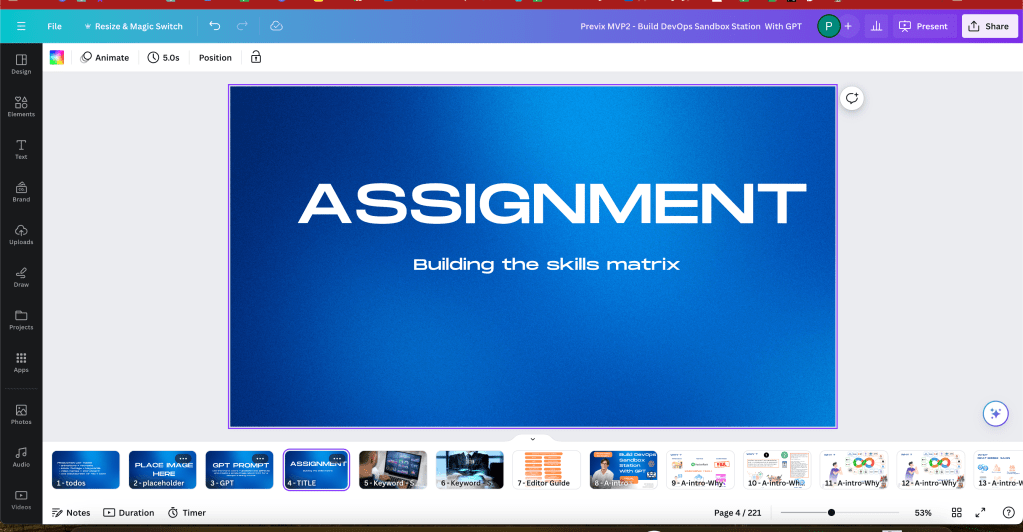Open the Videos panel
The width and height of the screenshot is (1023, 532).
pos(21,500)
